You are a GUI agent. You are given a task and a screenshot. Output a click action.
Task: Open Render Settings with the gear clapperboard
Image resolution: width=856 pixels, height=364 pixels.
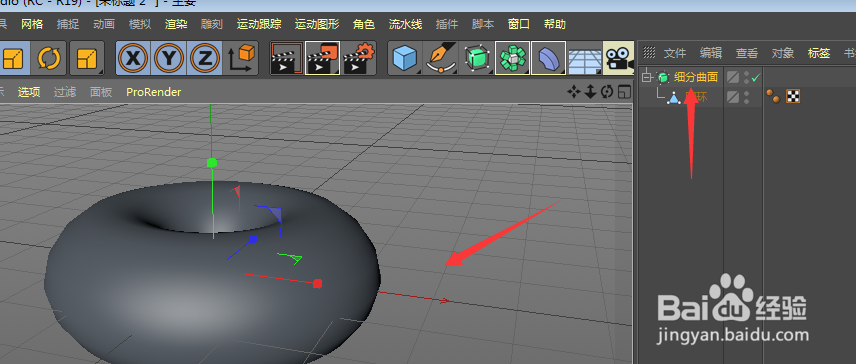click(359, 58)
